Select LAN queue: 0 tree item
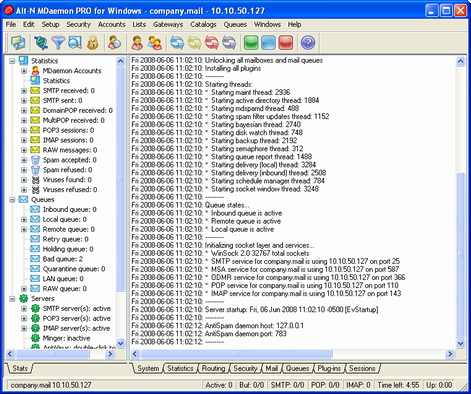The image size is (471, 394). pos(63,279)
